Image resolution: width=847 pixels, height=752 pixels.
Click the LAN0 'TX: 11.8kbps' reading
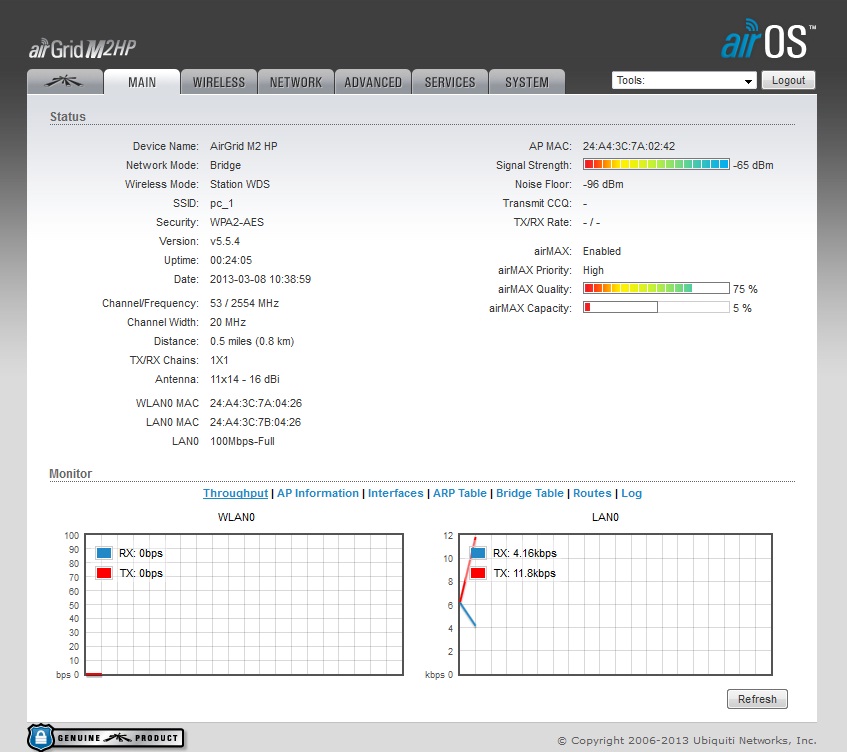[525, 573]
